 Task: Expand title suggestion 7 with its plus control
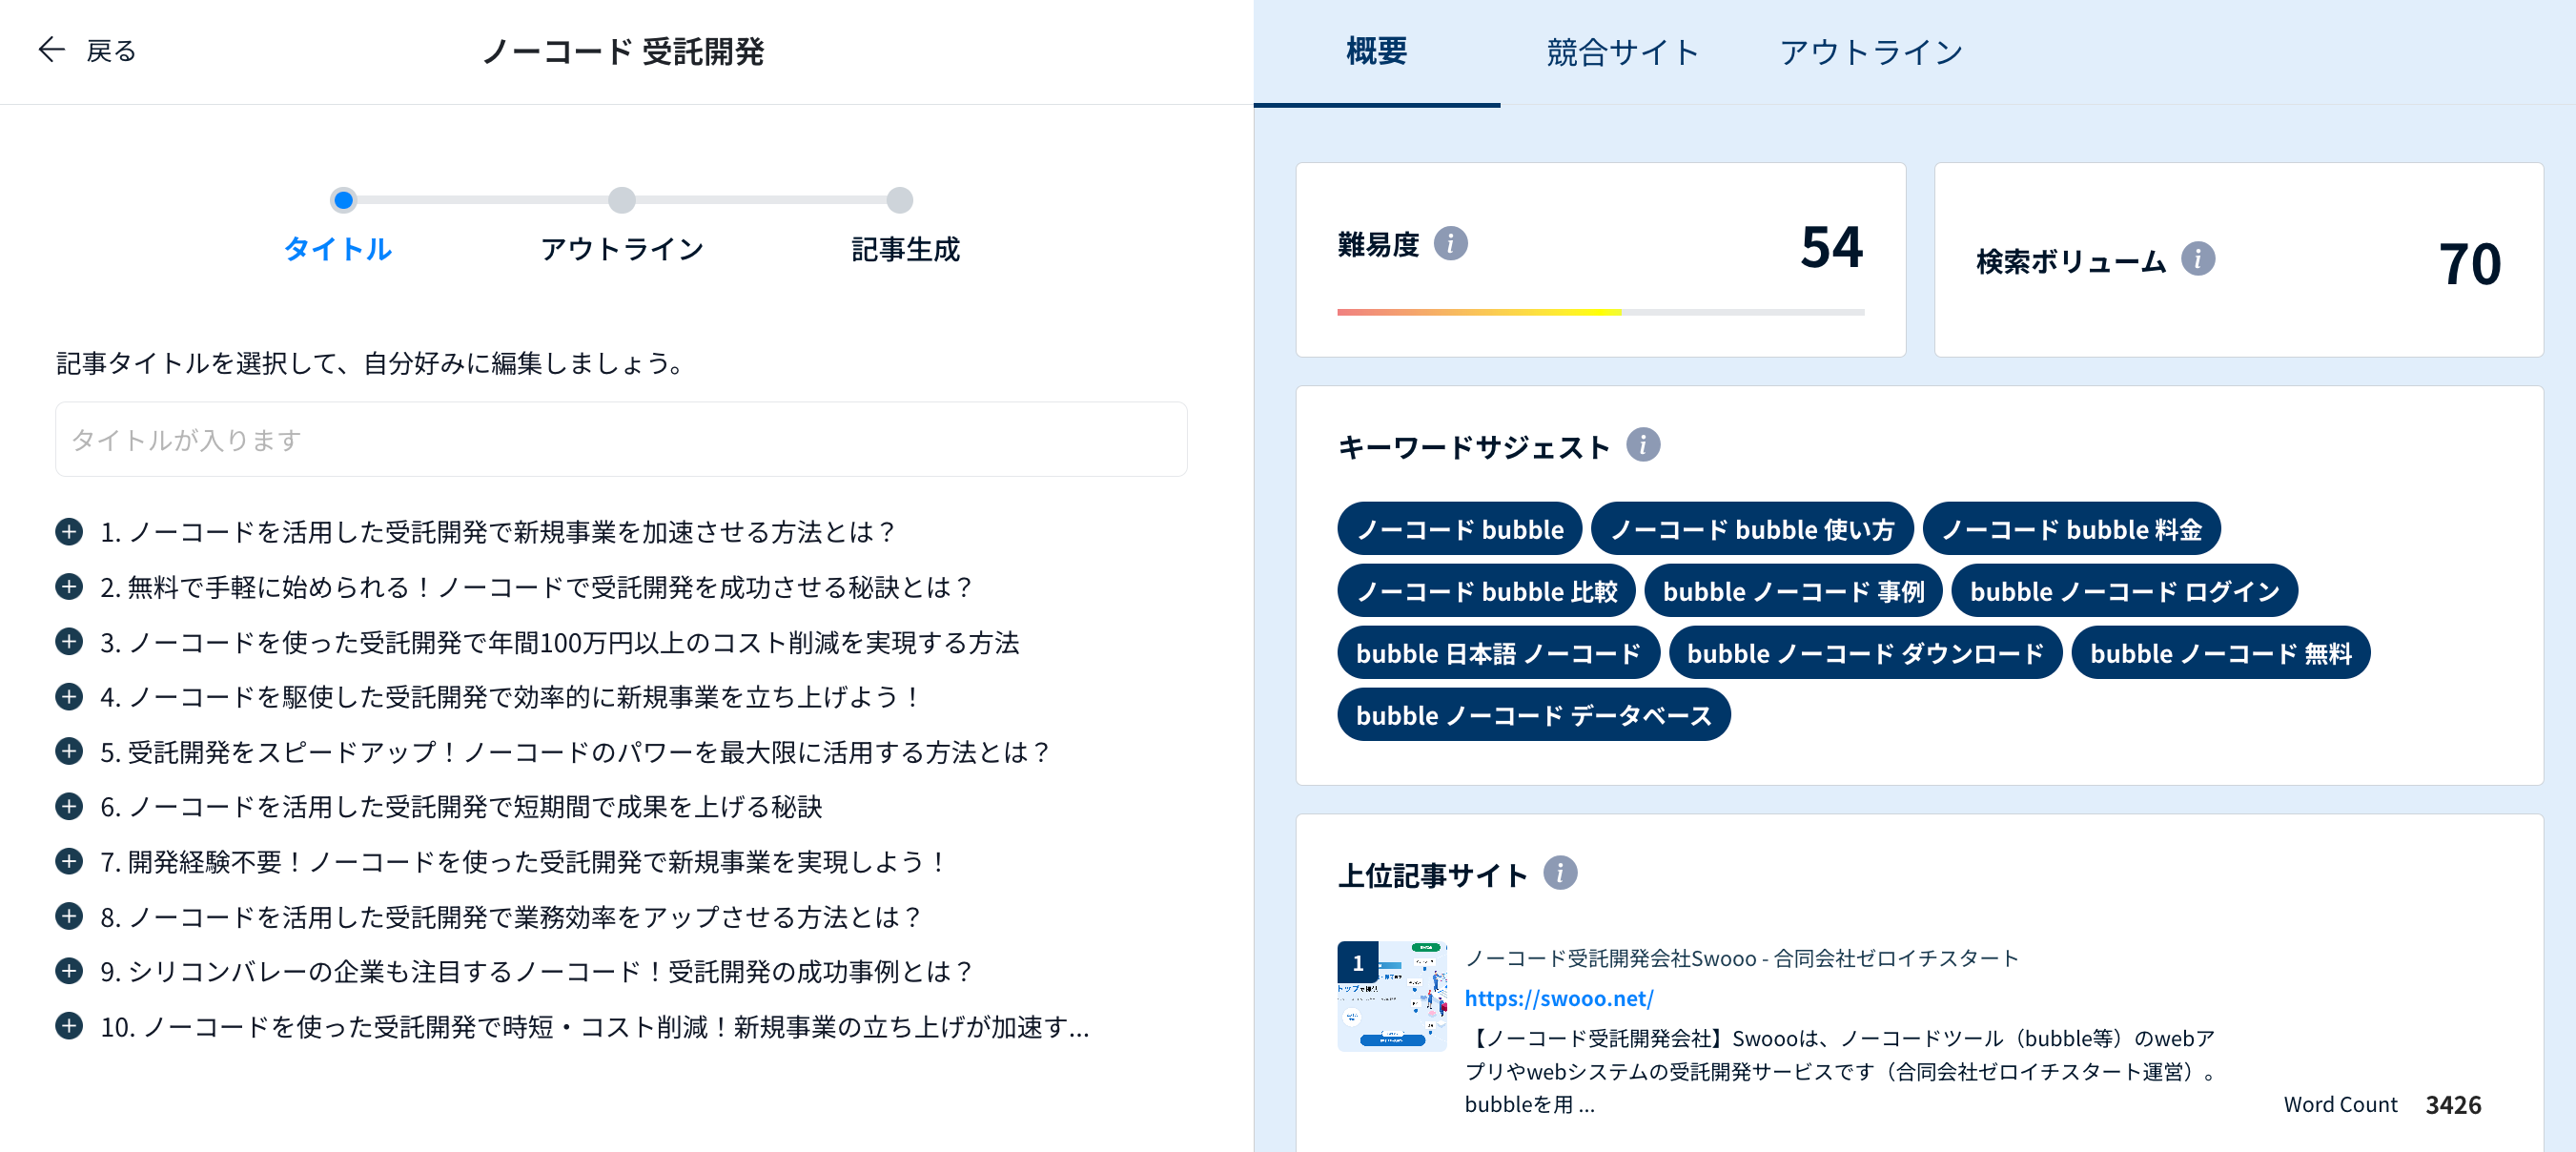(68, 862)
